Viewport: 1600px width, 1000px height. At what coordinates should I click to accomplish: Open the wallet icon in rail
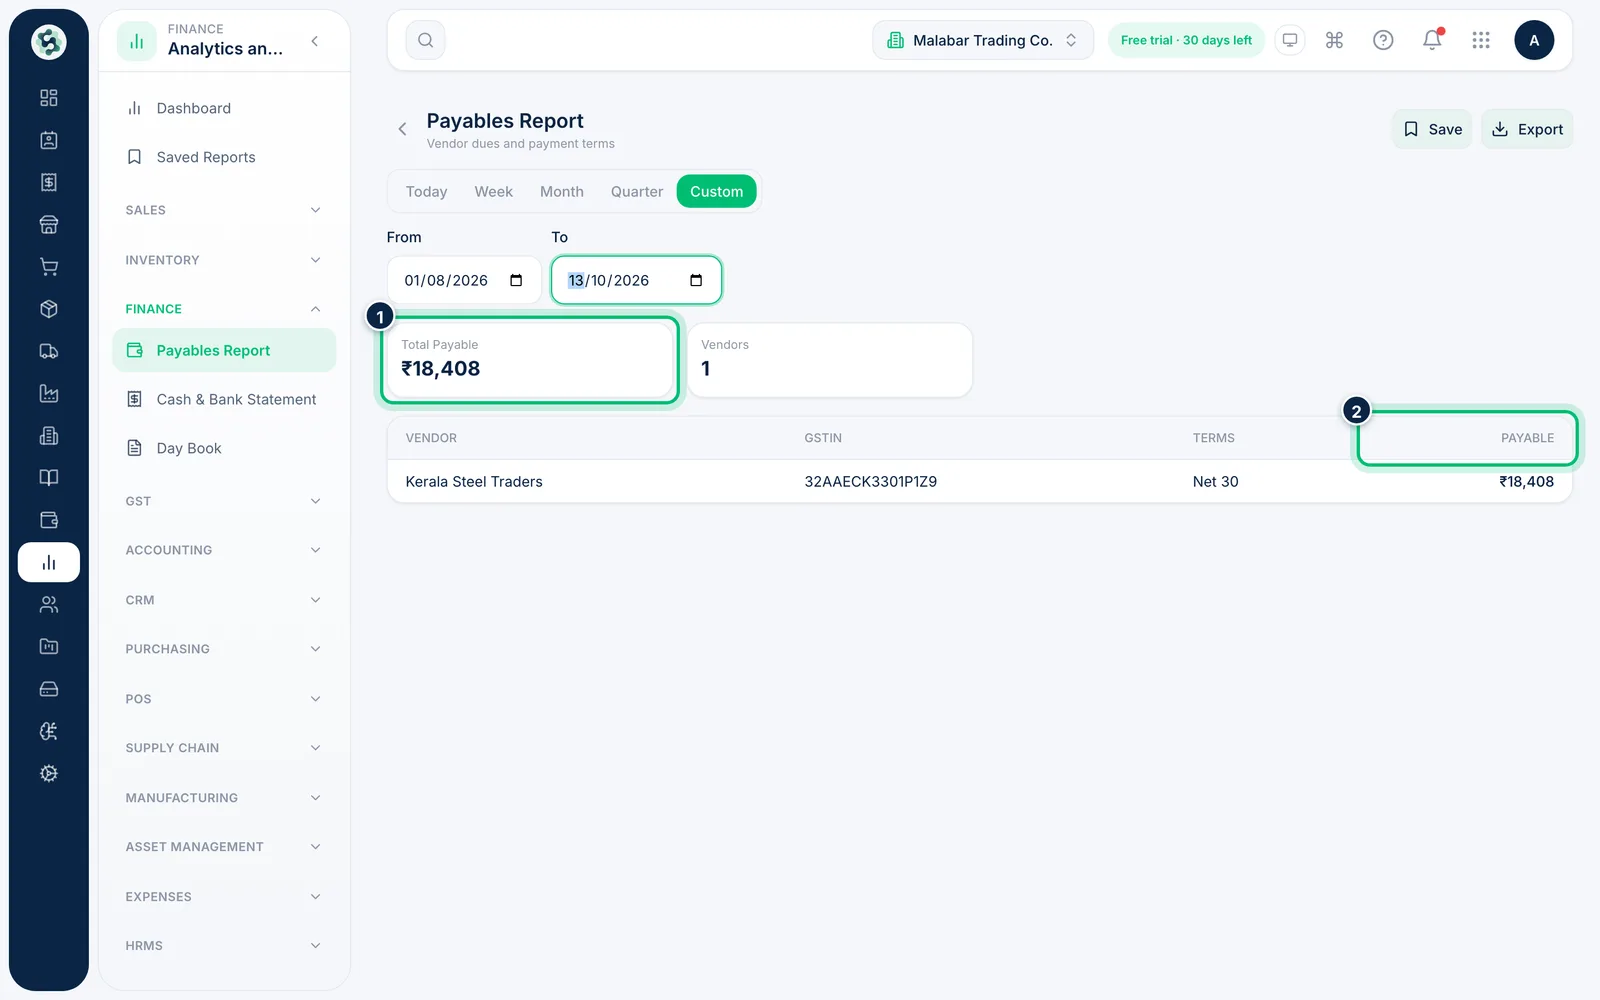(x=48, y=520)
